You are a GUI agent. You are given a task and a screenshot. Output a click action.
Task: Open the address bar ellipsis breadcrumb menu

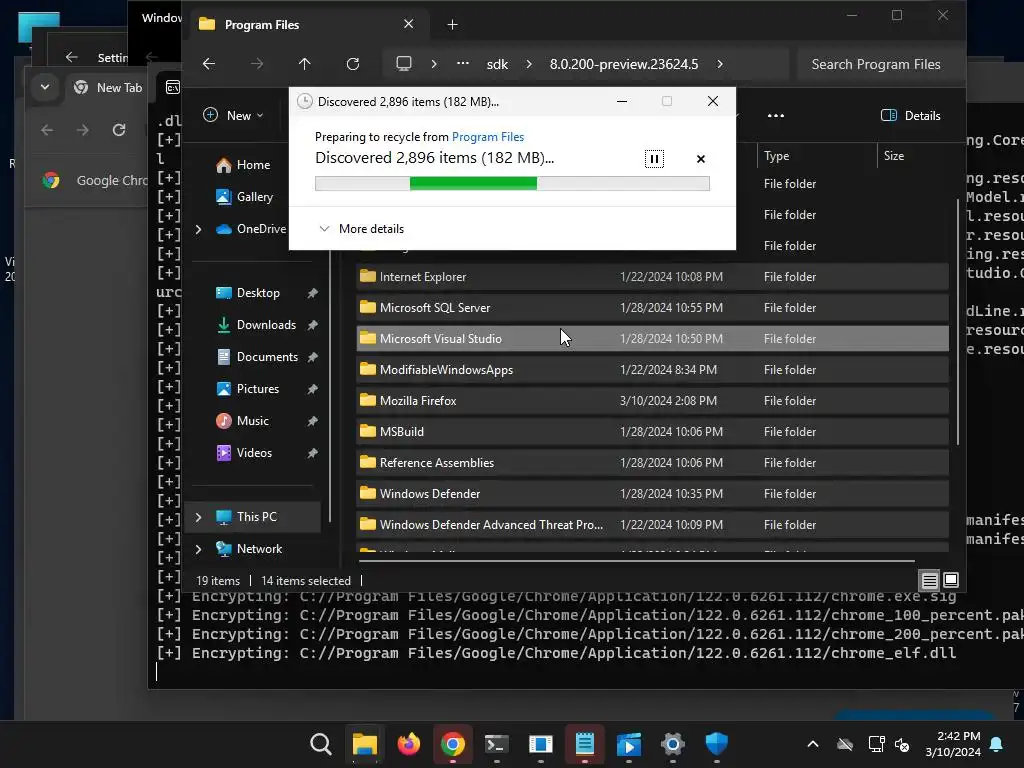point(462,64)
